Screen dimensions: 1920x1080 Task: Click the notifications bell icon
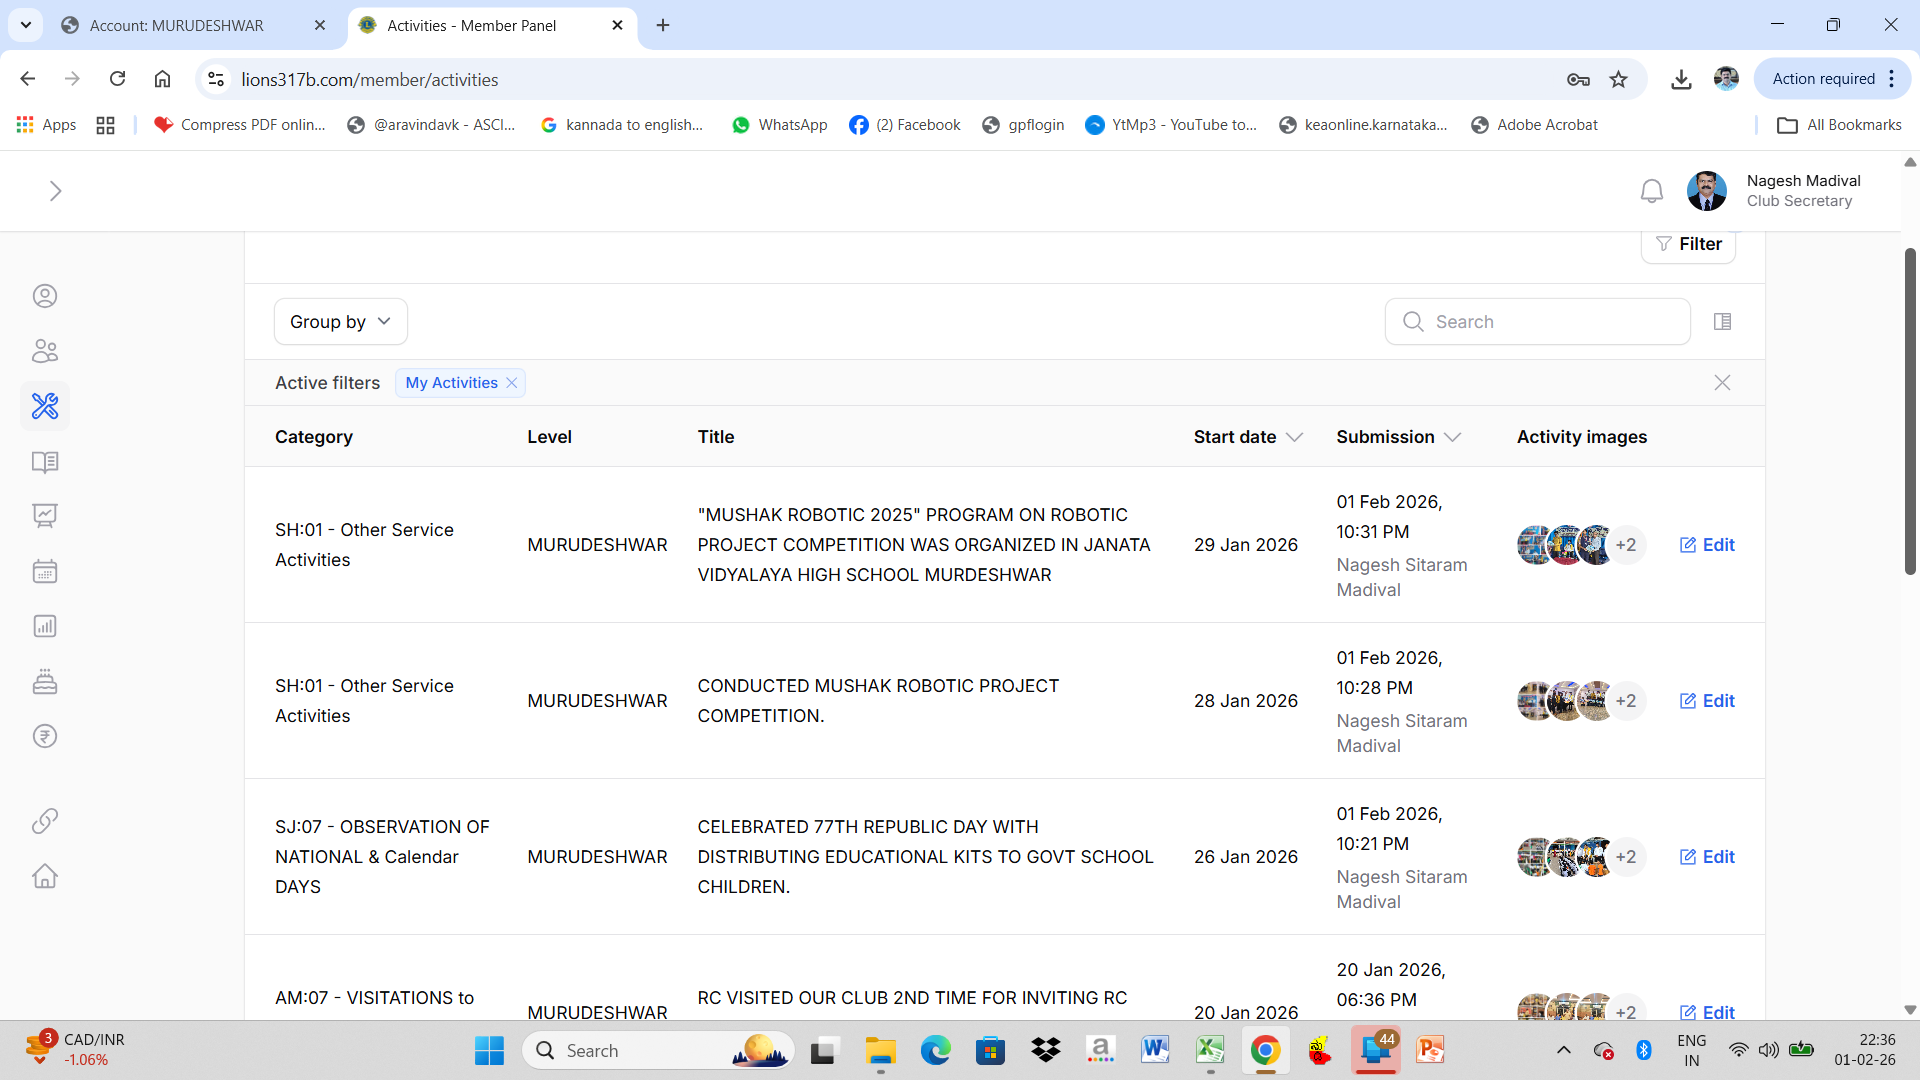click(1652, 190)
